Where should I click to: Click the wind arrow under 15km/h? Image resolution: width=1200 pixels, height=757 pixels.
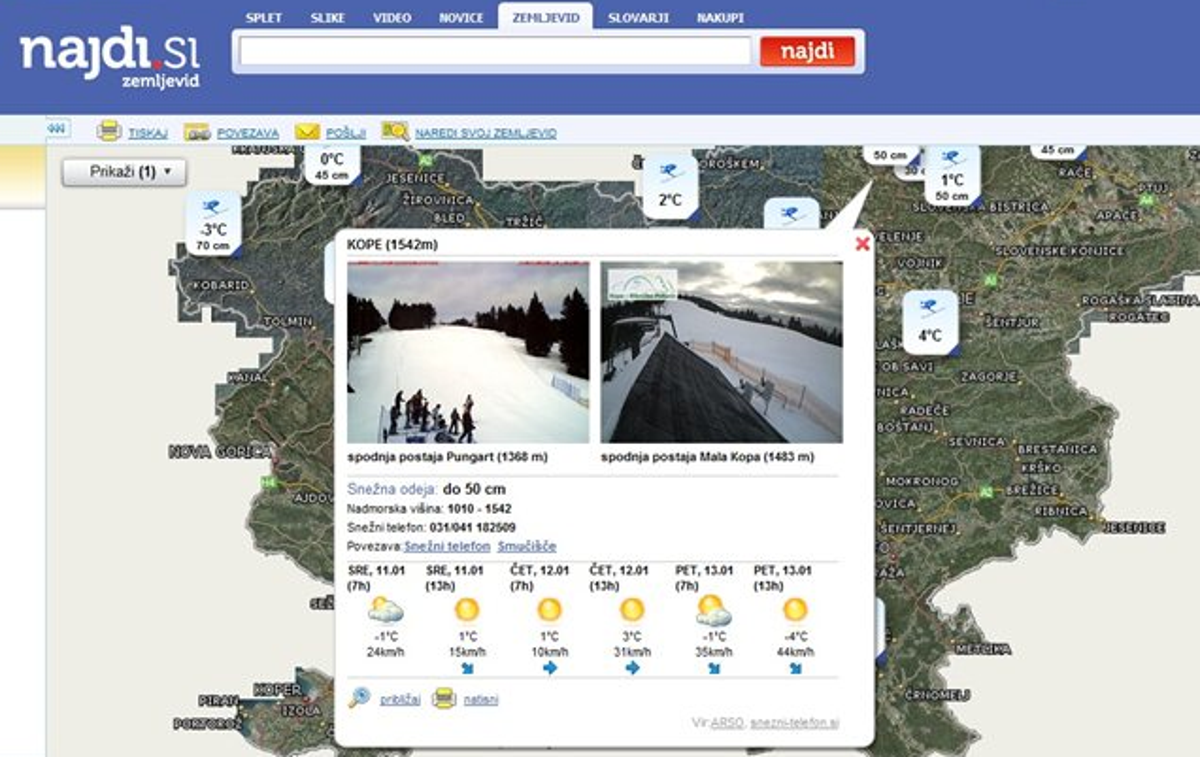(467, 668)
